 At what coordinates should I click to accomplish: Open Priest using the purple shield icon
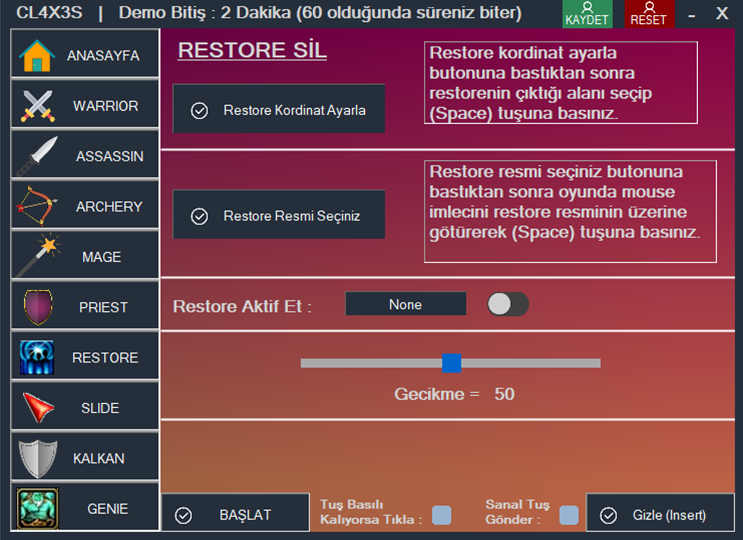point(37,307)
